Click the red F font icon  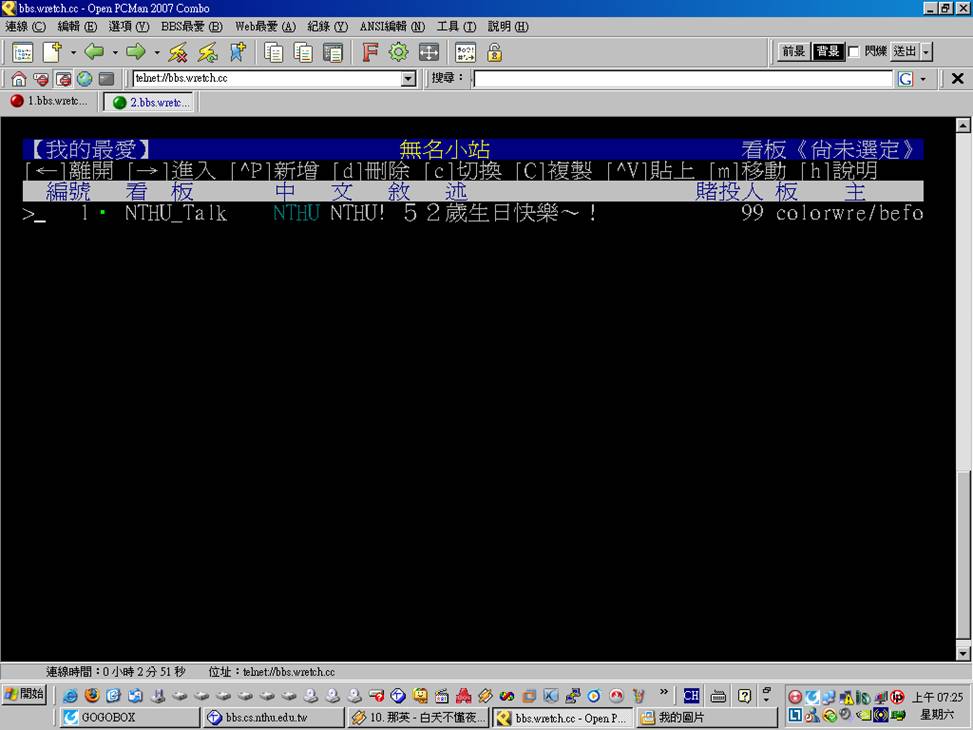point(369,52)
